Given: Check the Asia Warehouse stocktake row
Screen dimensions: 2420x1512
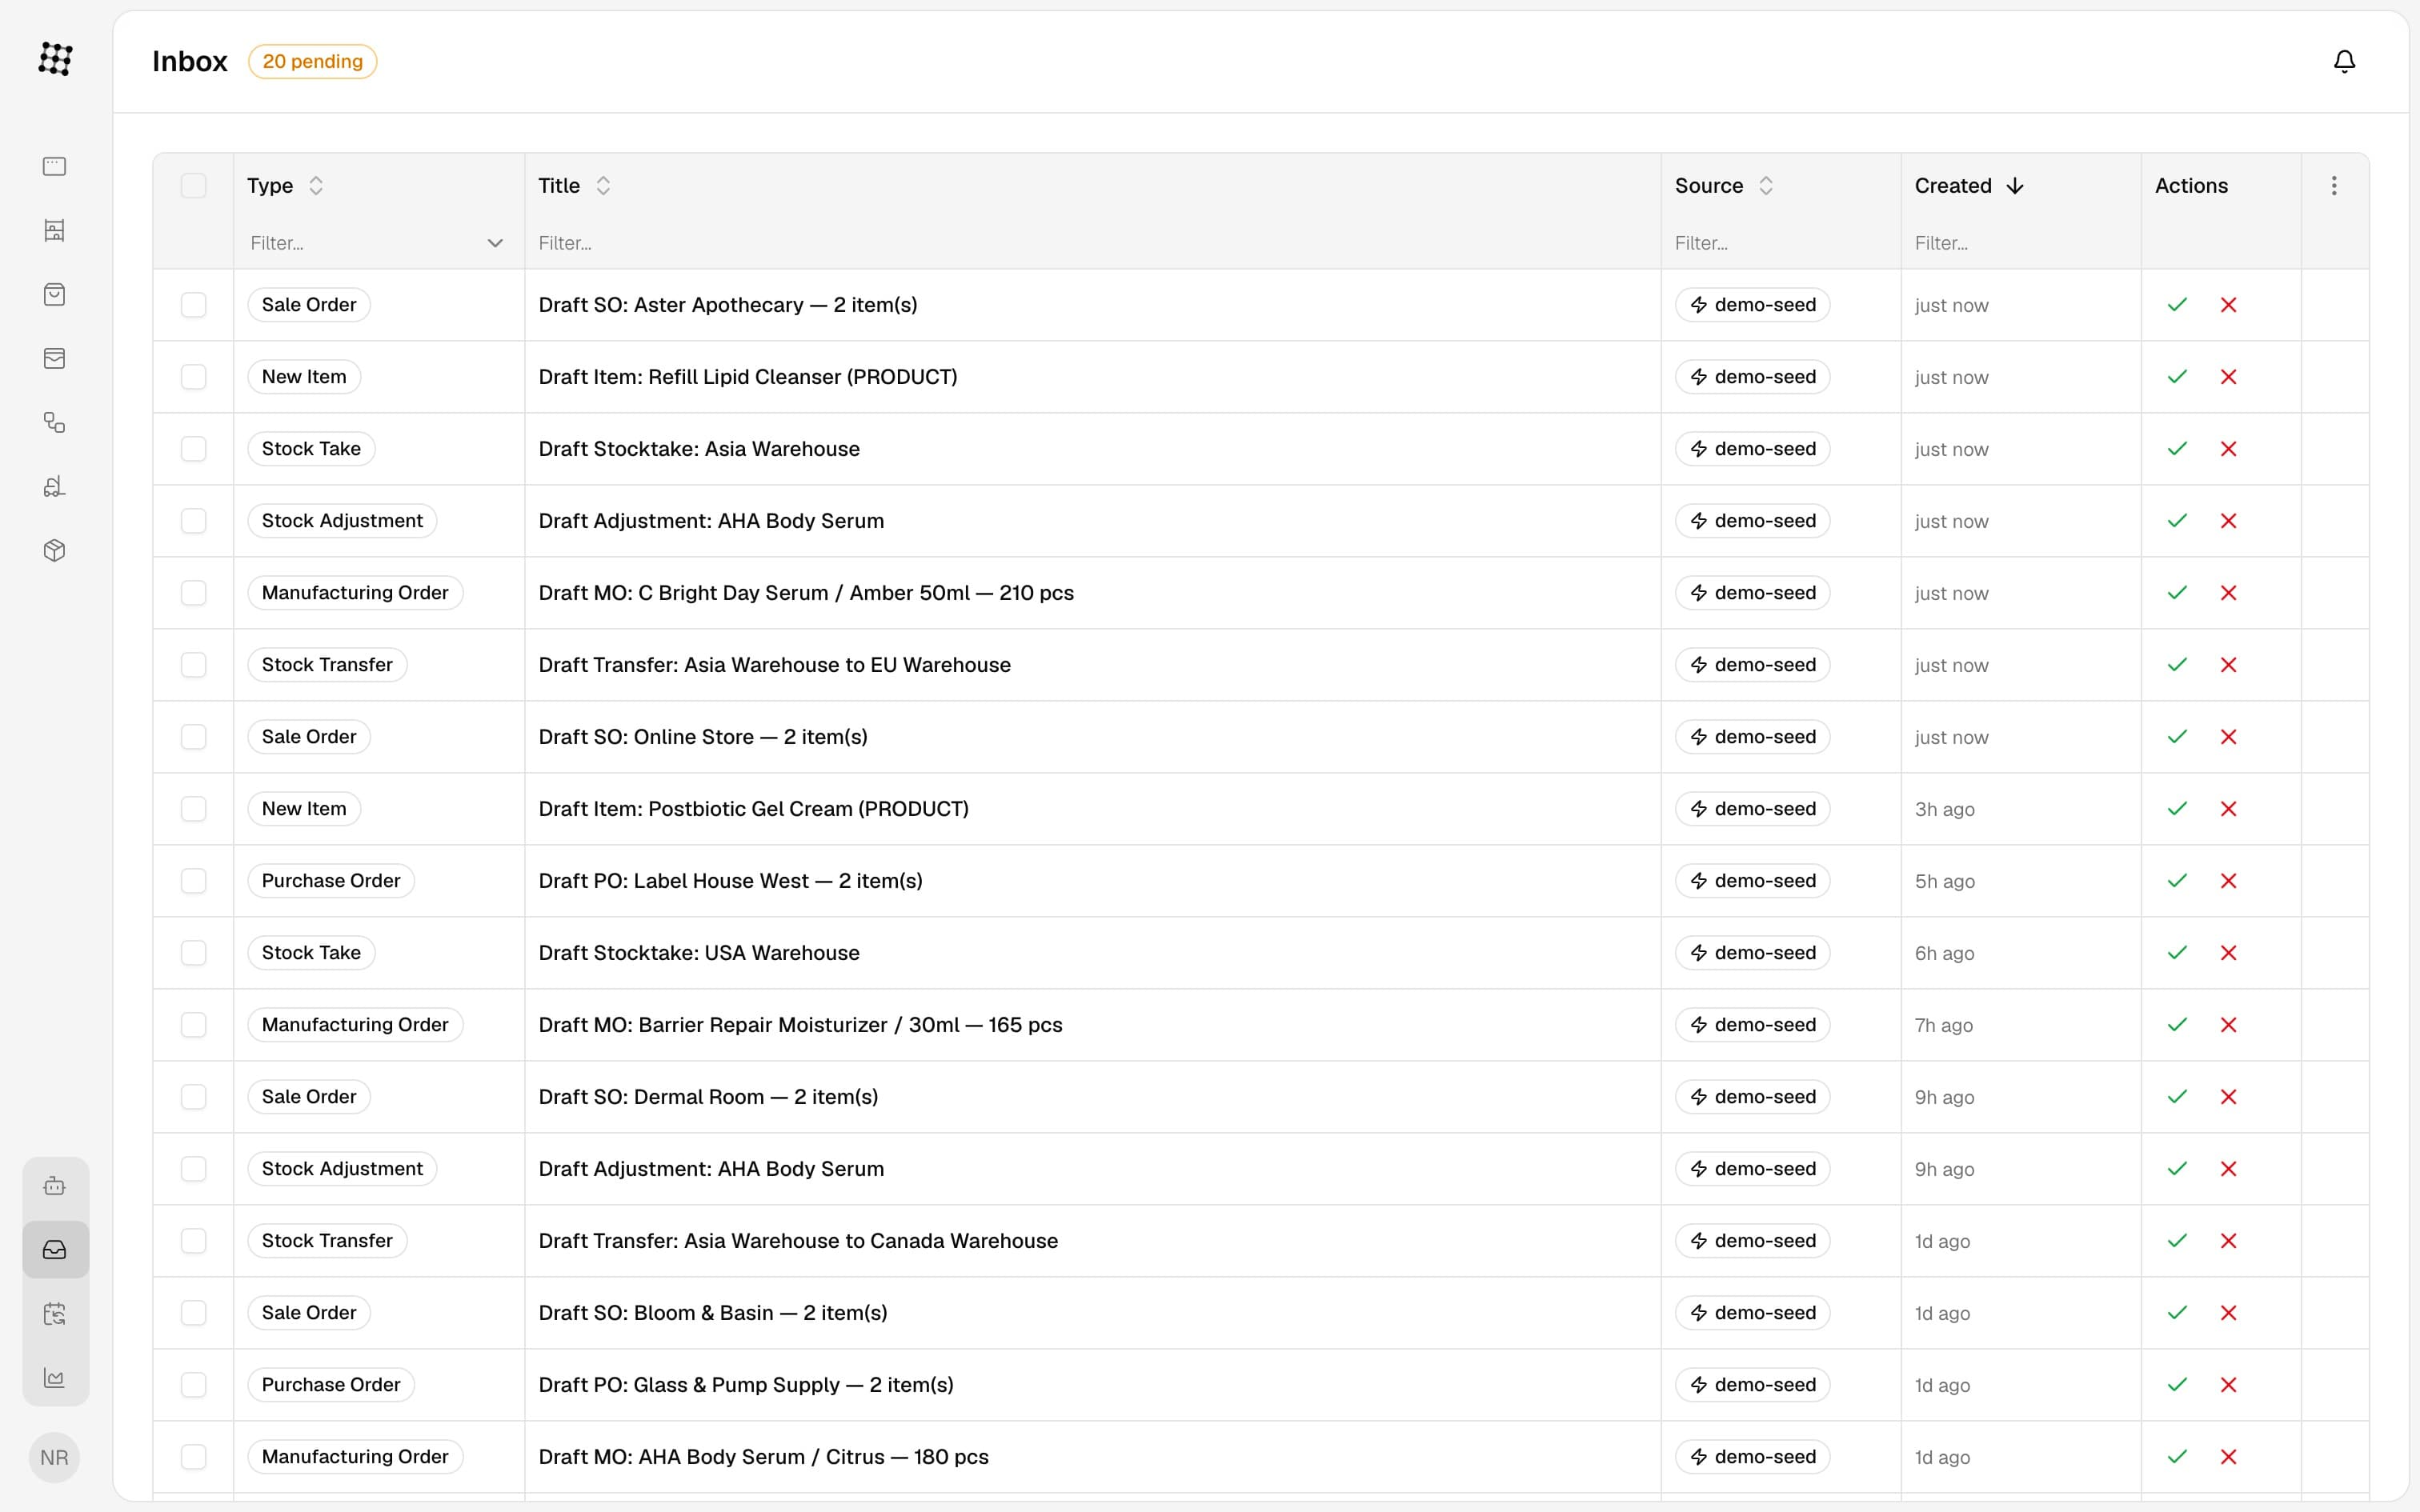Looking at the screenshot, I should (193, 449).
